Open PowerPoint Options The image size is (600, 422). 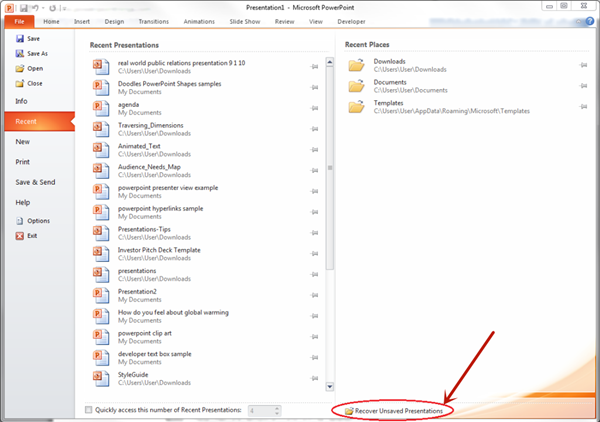tap(33, 221)
